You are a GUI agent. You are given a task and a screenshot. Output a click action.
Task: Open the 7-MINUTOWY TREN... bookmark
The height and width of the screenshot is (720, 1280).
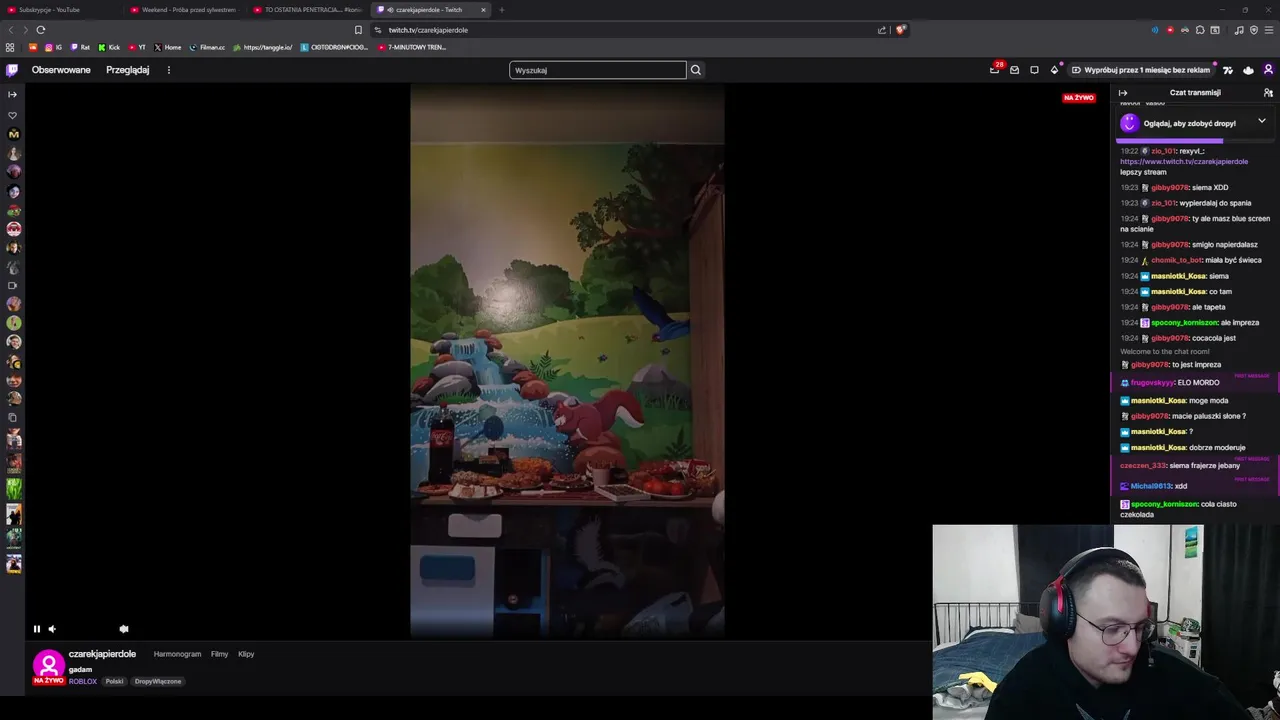click(x=412, y=47)
